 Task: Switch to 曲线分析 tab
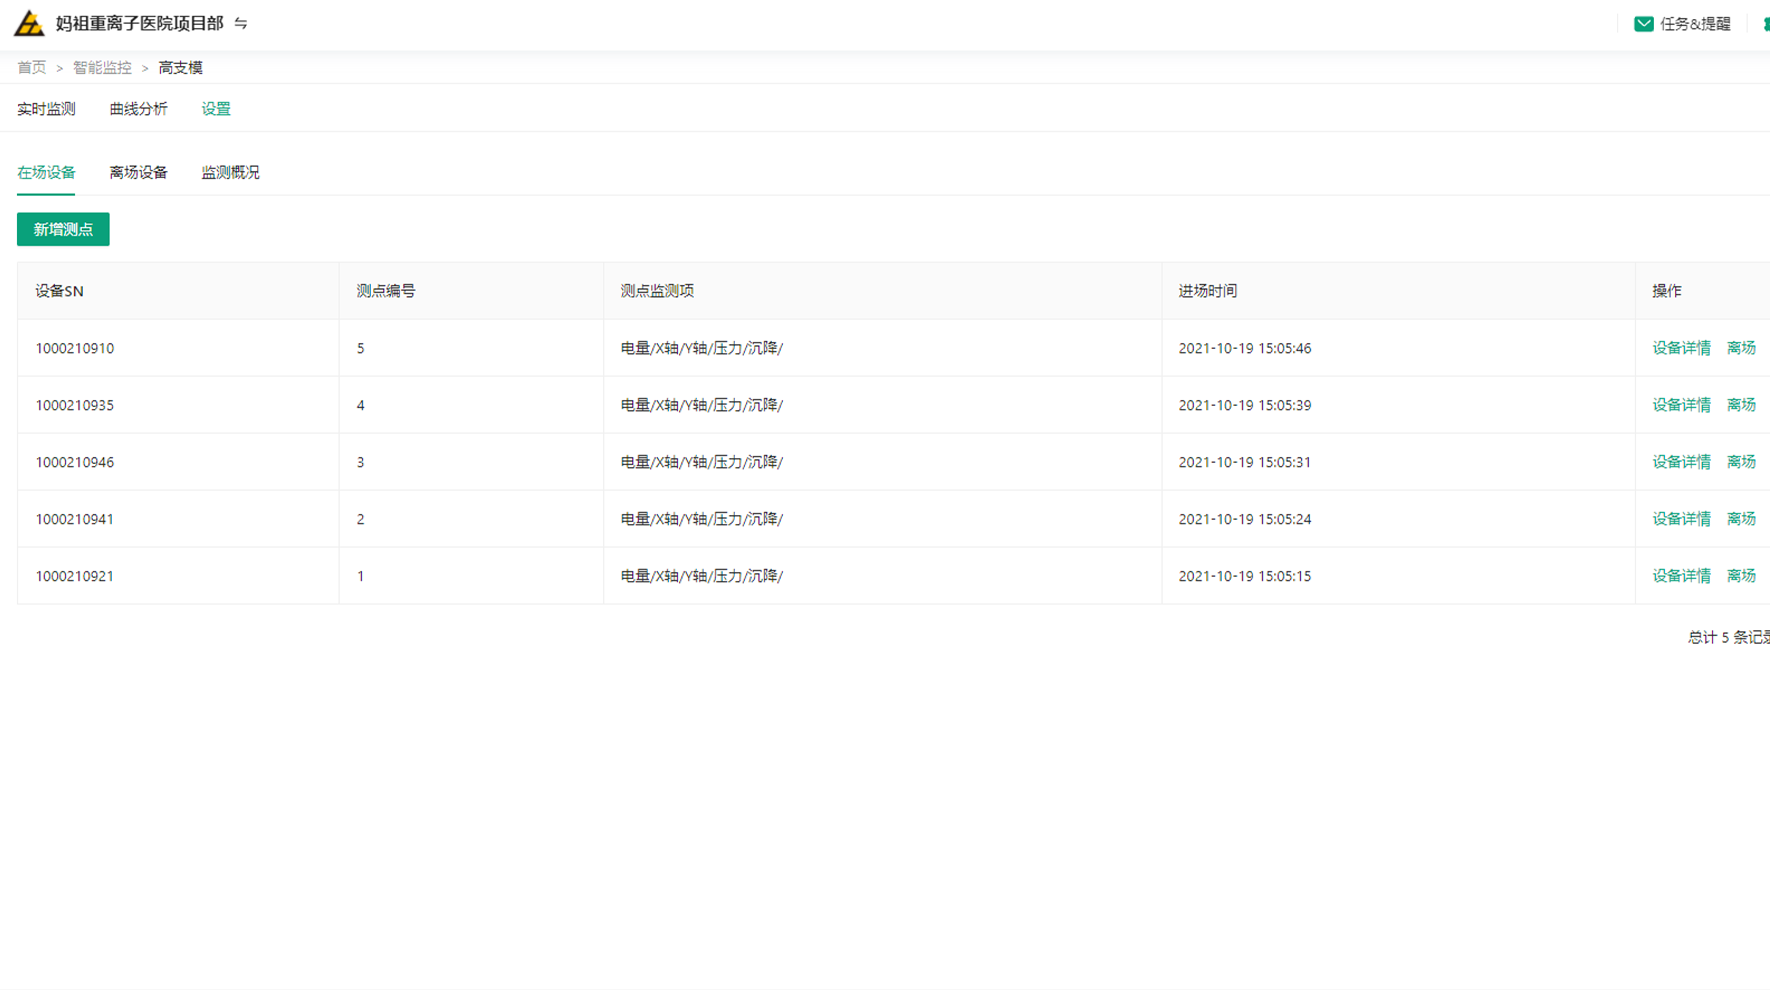click(x=138, y=109)
